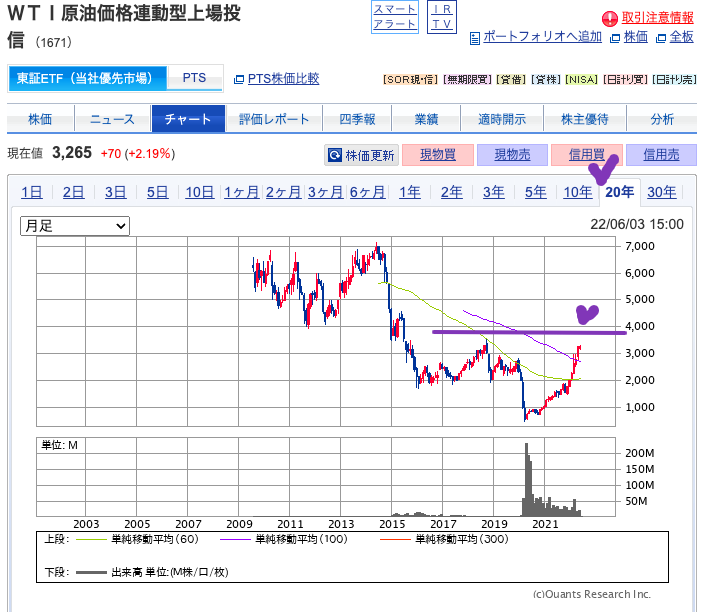This screenshot has width=704, height=612.
Task: Select the 1年 chart period
Action: coord(410,192)
